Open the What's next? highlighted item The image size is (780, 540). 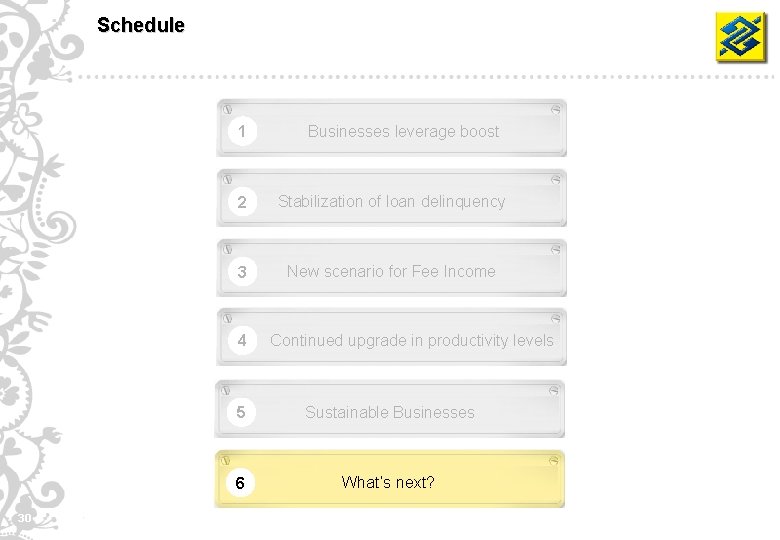pos(388,482)
